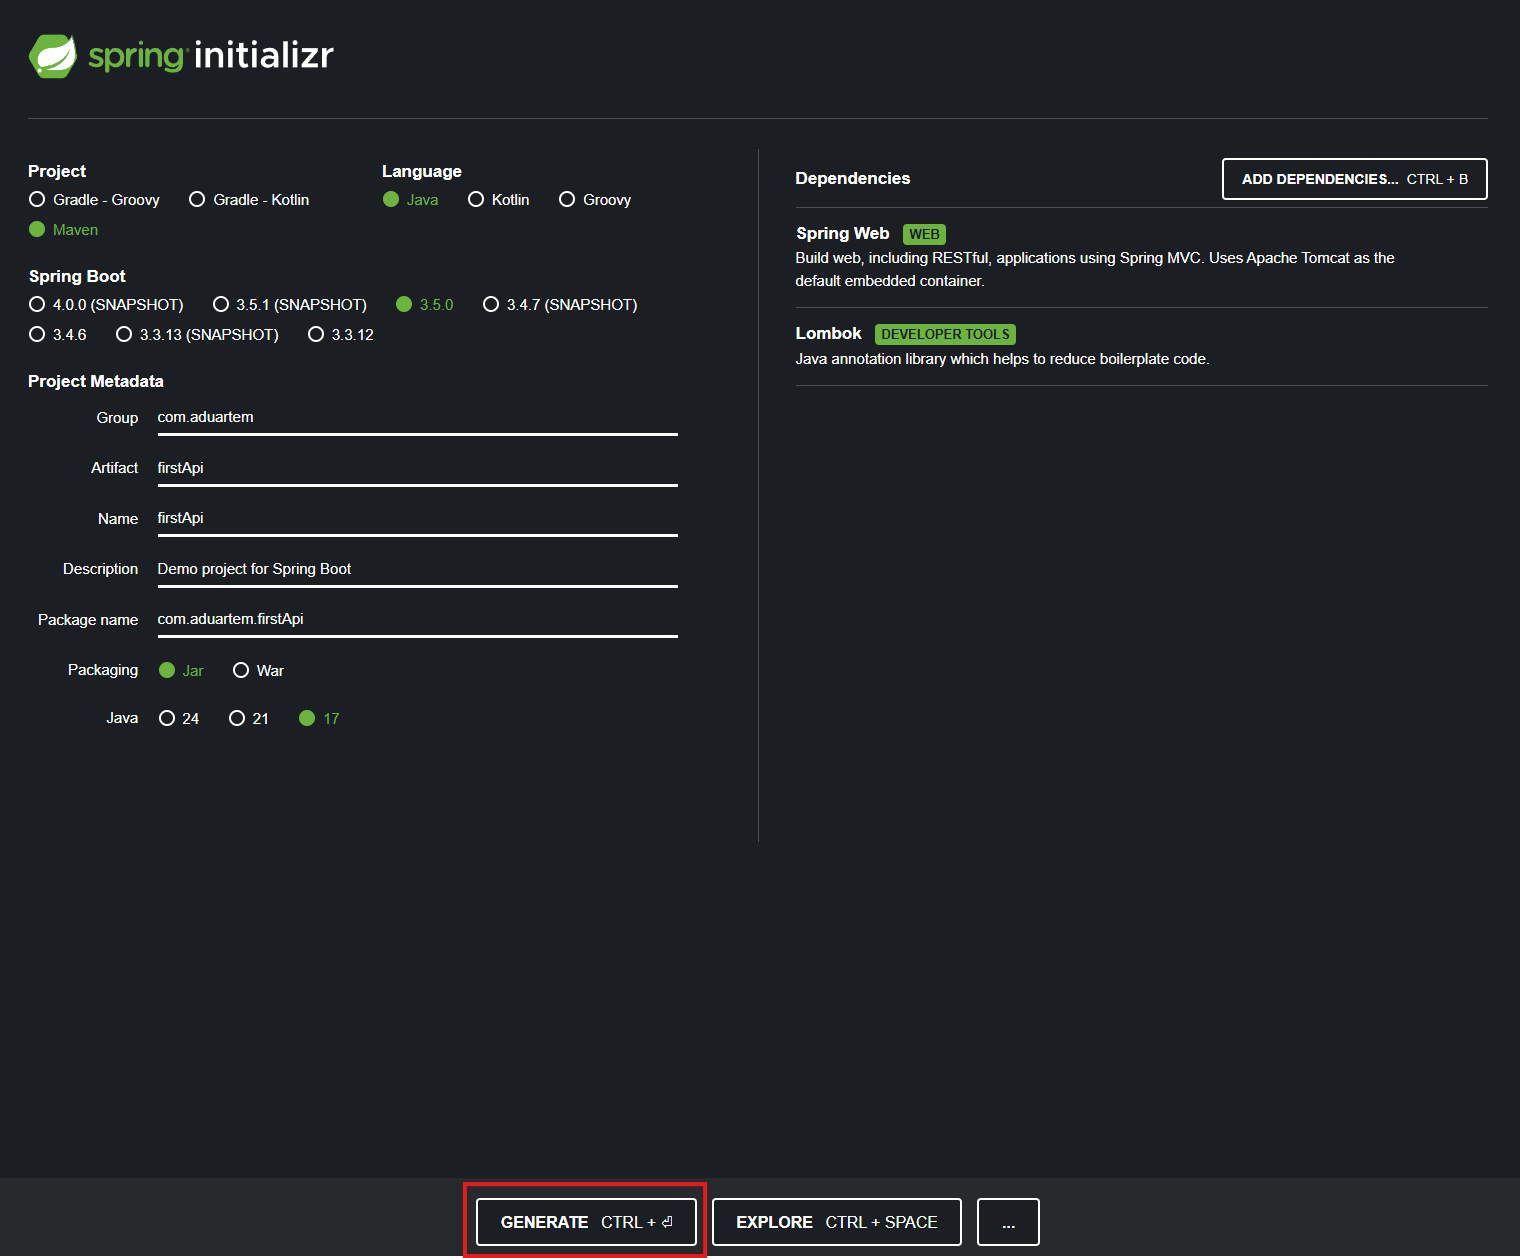The height and width of the screenshot is (1258, 1520).
Task: Click the Lombok description text
Action: pyautogui.click(x=1002, y=359)
